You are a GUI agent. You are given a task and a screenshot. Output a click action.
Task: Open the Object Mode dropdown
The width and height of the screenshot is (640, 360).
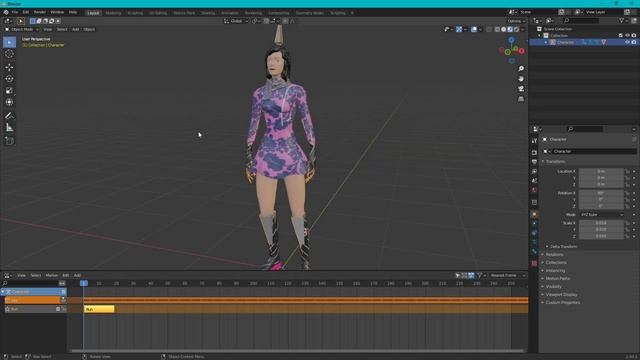[x=22, y=29]
